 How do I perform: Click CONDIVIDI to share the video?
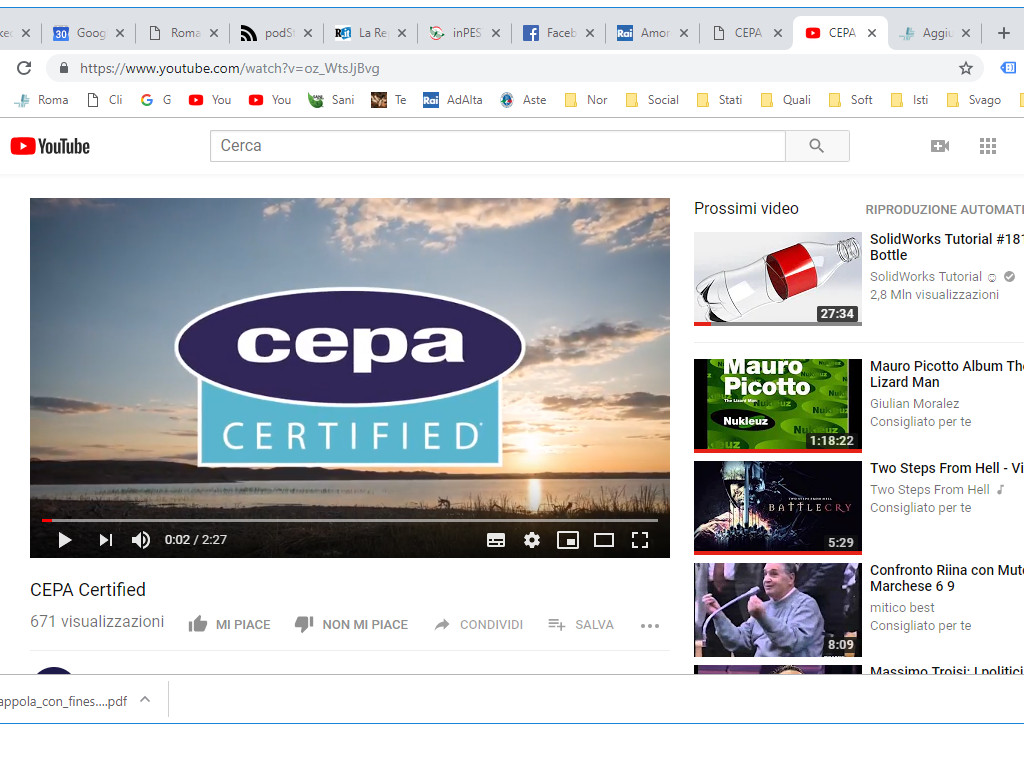478,624
